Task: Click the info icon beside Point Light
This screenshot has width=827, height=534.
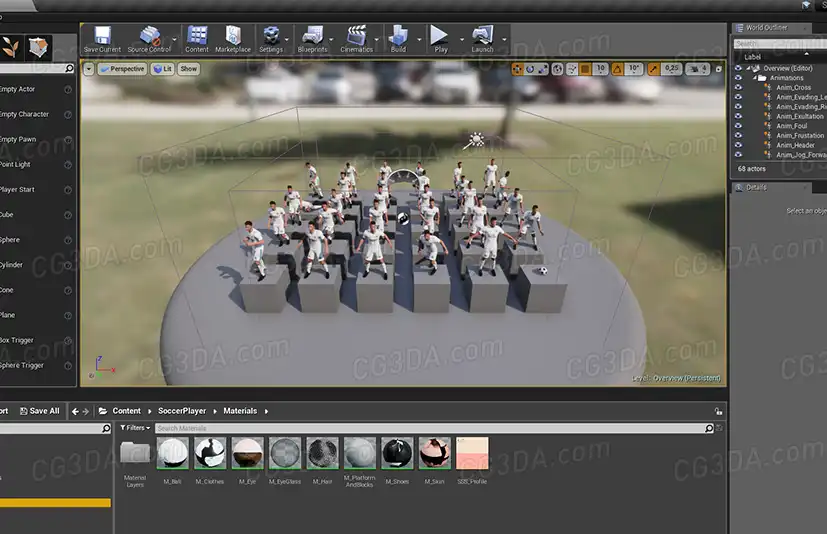Action: (x=68, y=165)
